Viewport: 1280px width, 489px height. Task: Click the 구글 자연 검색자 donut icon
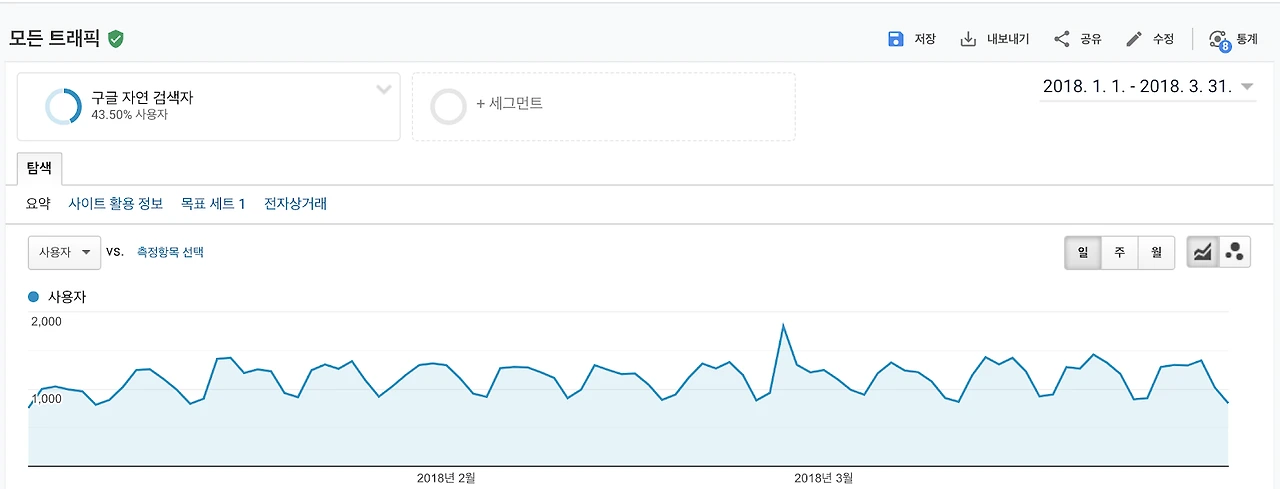(x=63, y=106)
